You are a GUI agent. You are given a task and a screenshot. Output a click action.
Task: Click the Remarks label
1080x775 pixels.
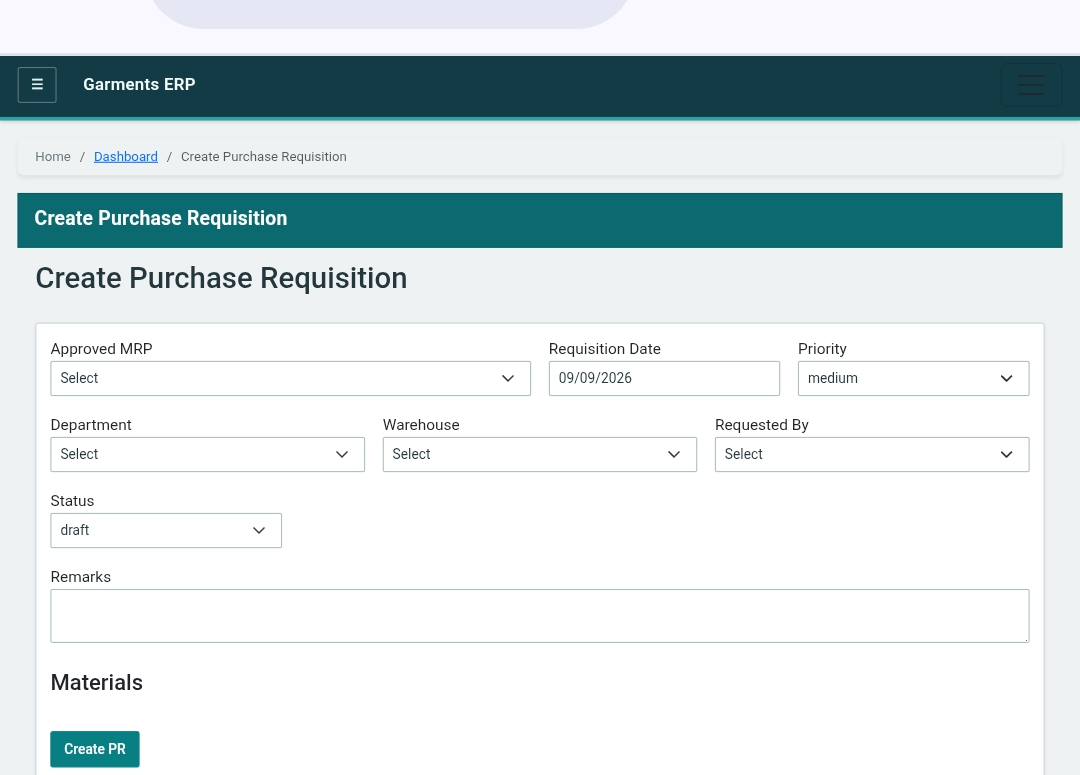pos(81,577)
